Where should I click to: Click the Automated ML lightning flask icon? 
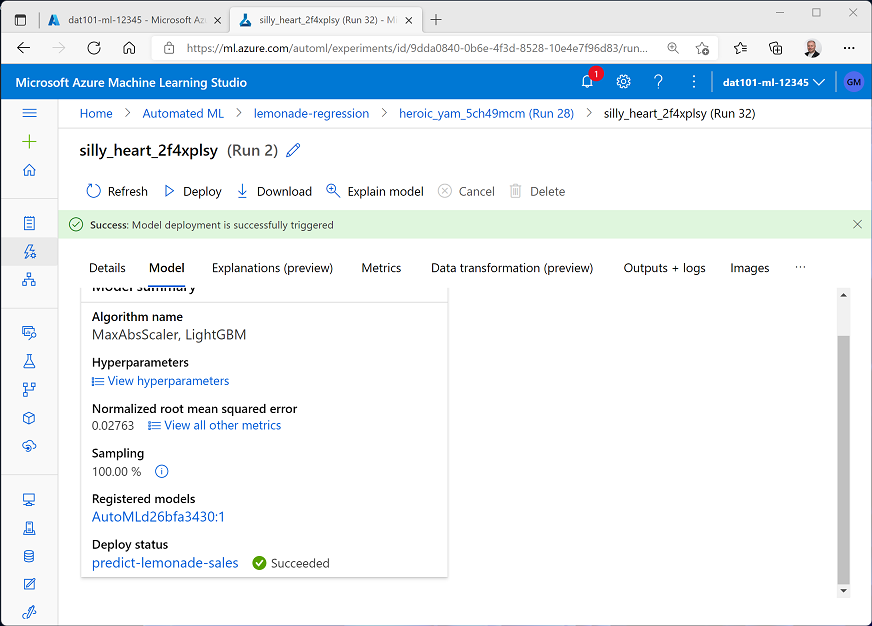(x=29, y=251)
